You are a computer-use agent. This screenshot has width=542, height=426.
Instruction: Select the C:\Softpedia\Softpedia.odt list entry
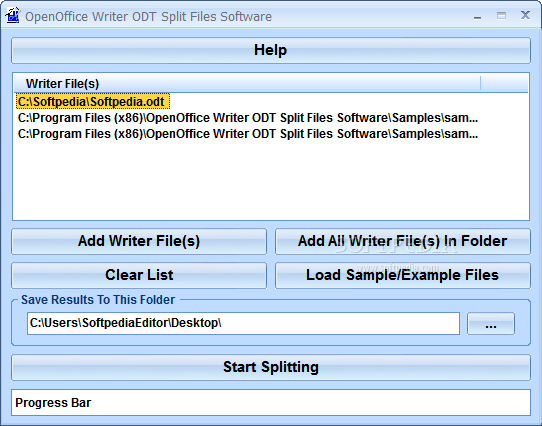[93, 102]
